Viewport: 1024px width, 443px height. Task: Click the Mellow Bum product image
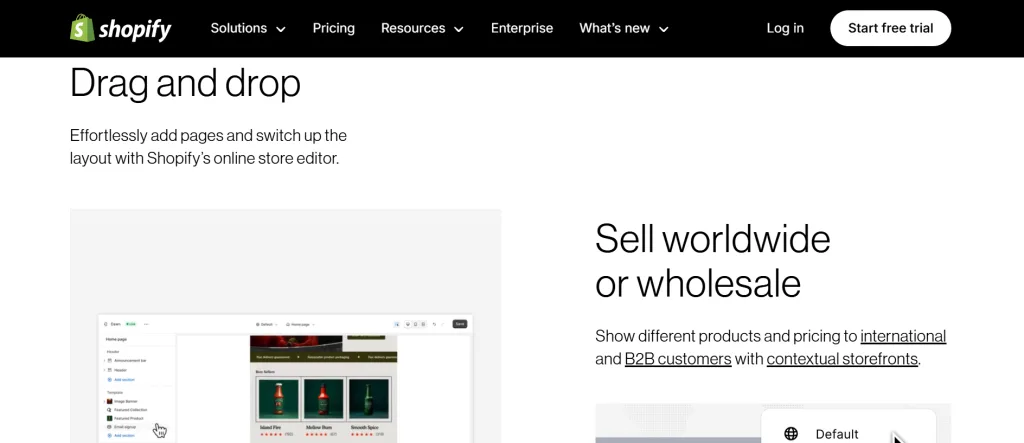click(323, 399)
